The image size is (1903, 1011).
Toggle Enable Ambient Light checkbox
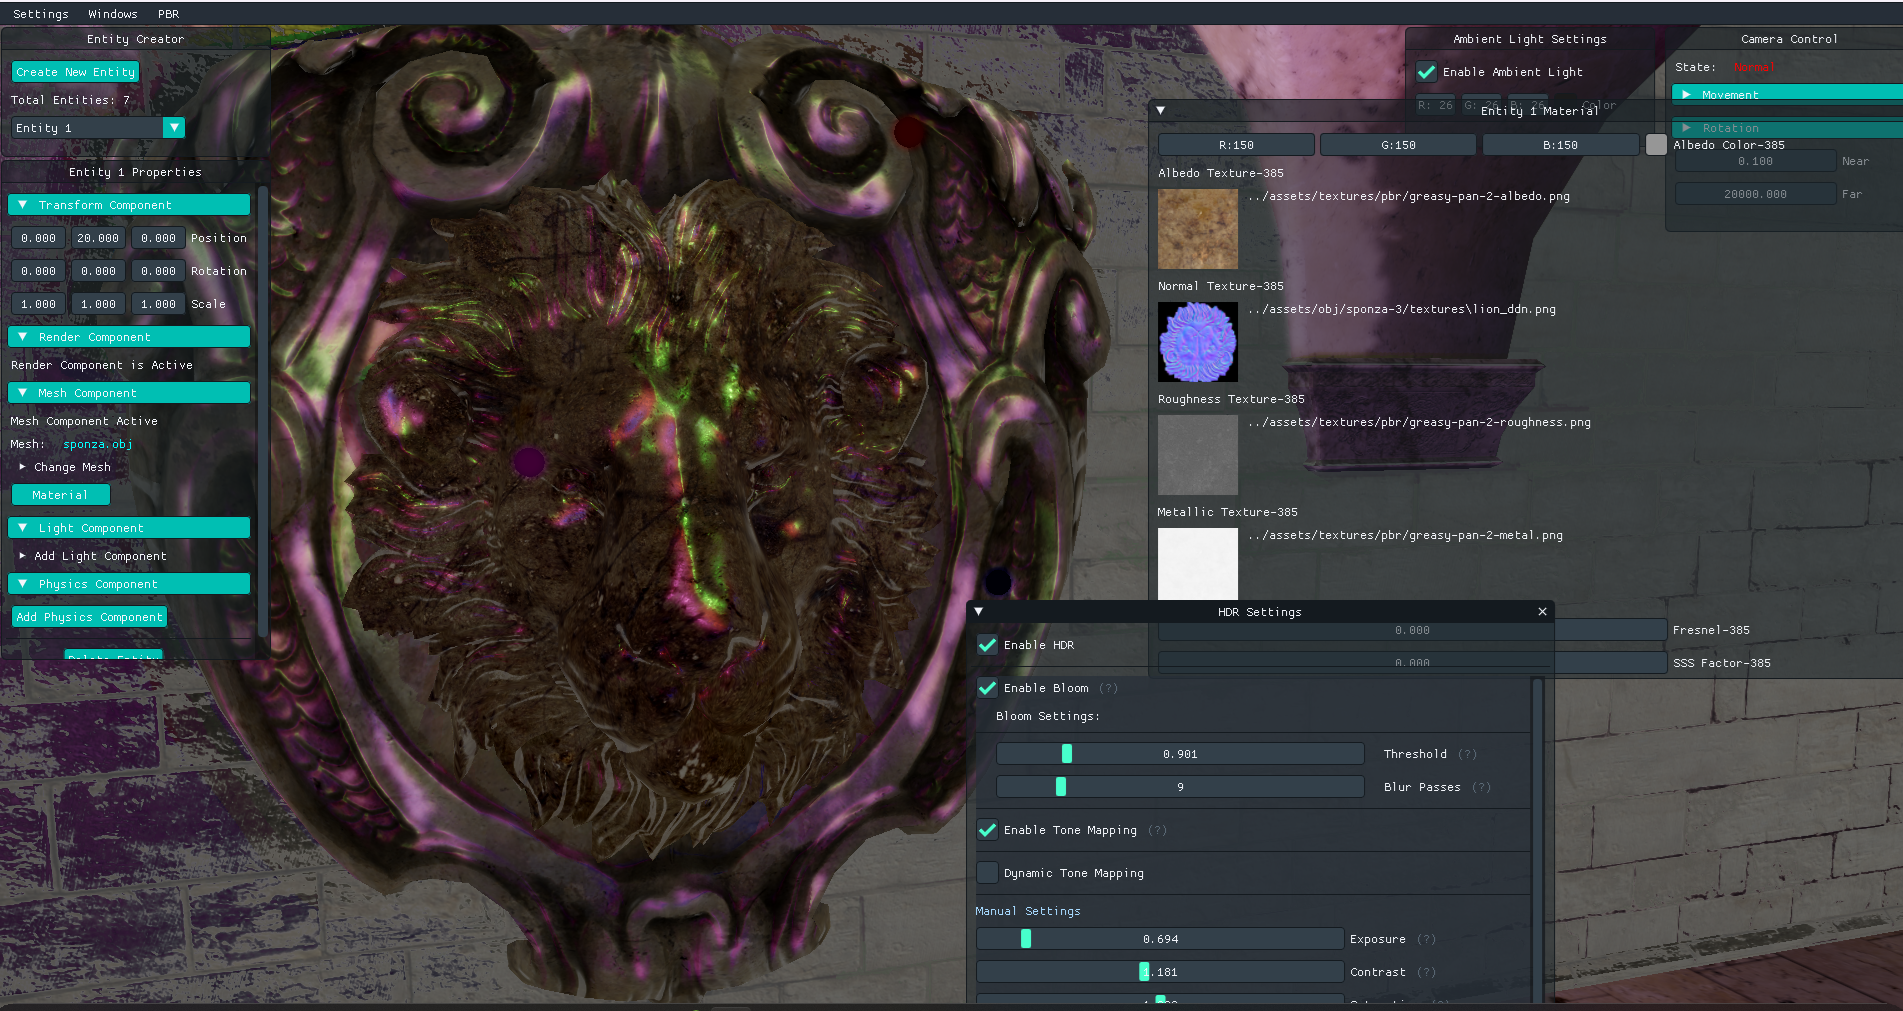point(1427,72)
